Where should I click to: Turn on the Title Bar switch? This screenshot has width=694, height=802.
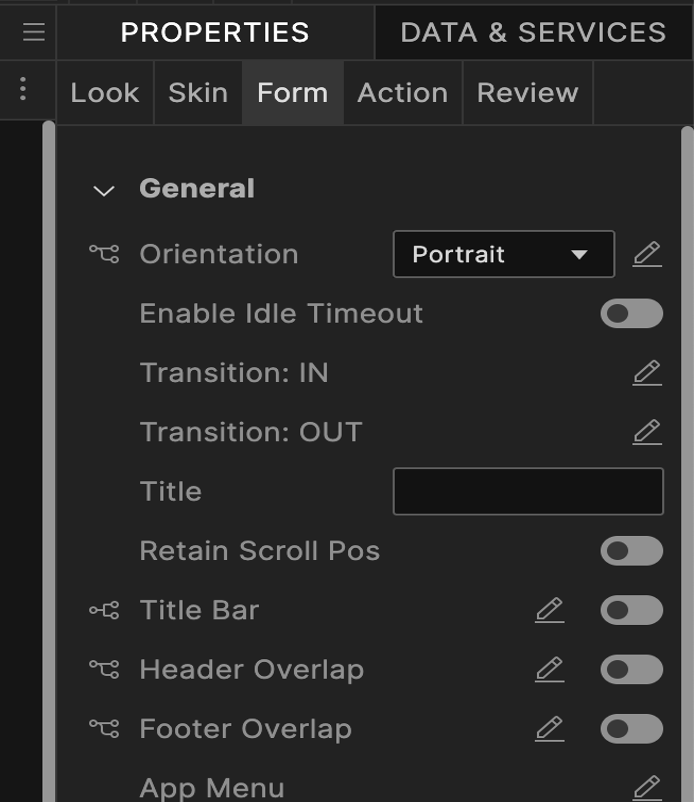pos(631,610)
